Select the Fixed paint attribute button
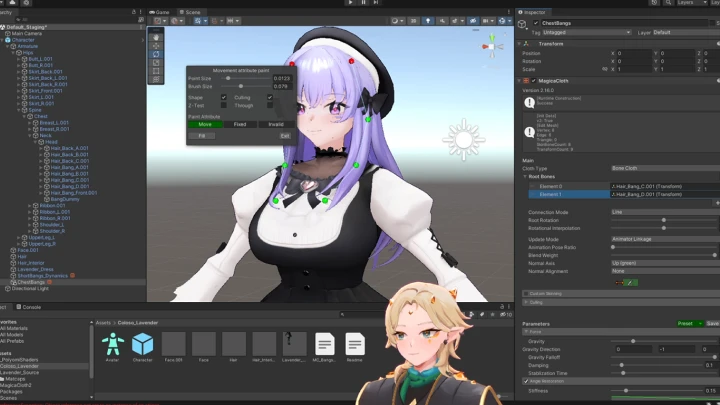Image resolution: width=720 pixels, height=405 pixels. [x=240, y=124]
